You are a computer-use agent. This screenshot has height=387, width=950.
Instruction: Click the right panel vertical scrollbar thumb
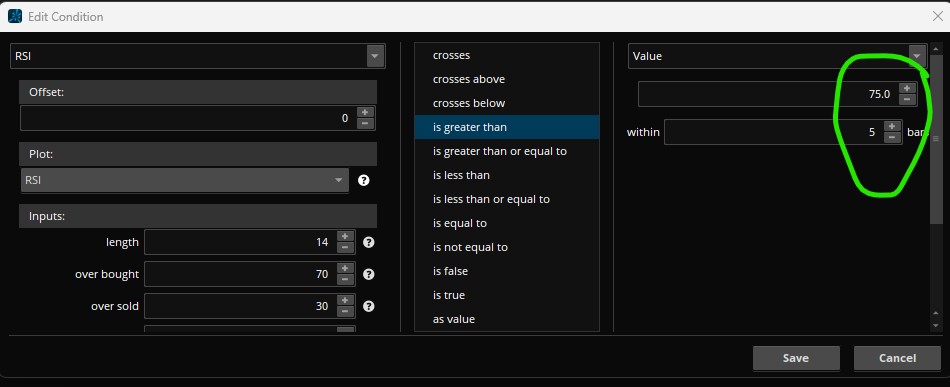tap(936, 138)
